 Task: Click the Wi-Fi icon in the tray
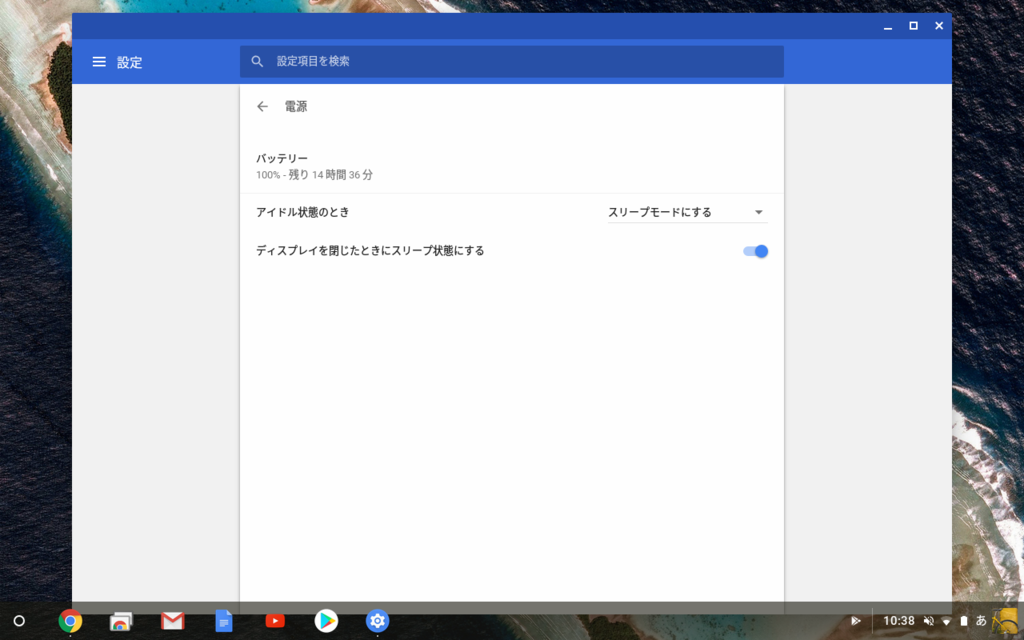point(946,621)
